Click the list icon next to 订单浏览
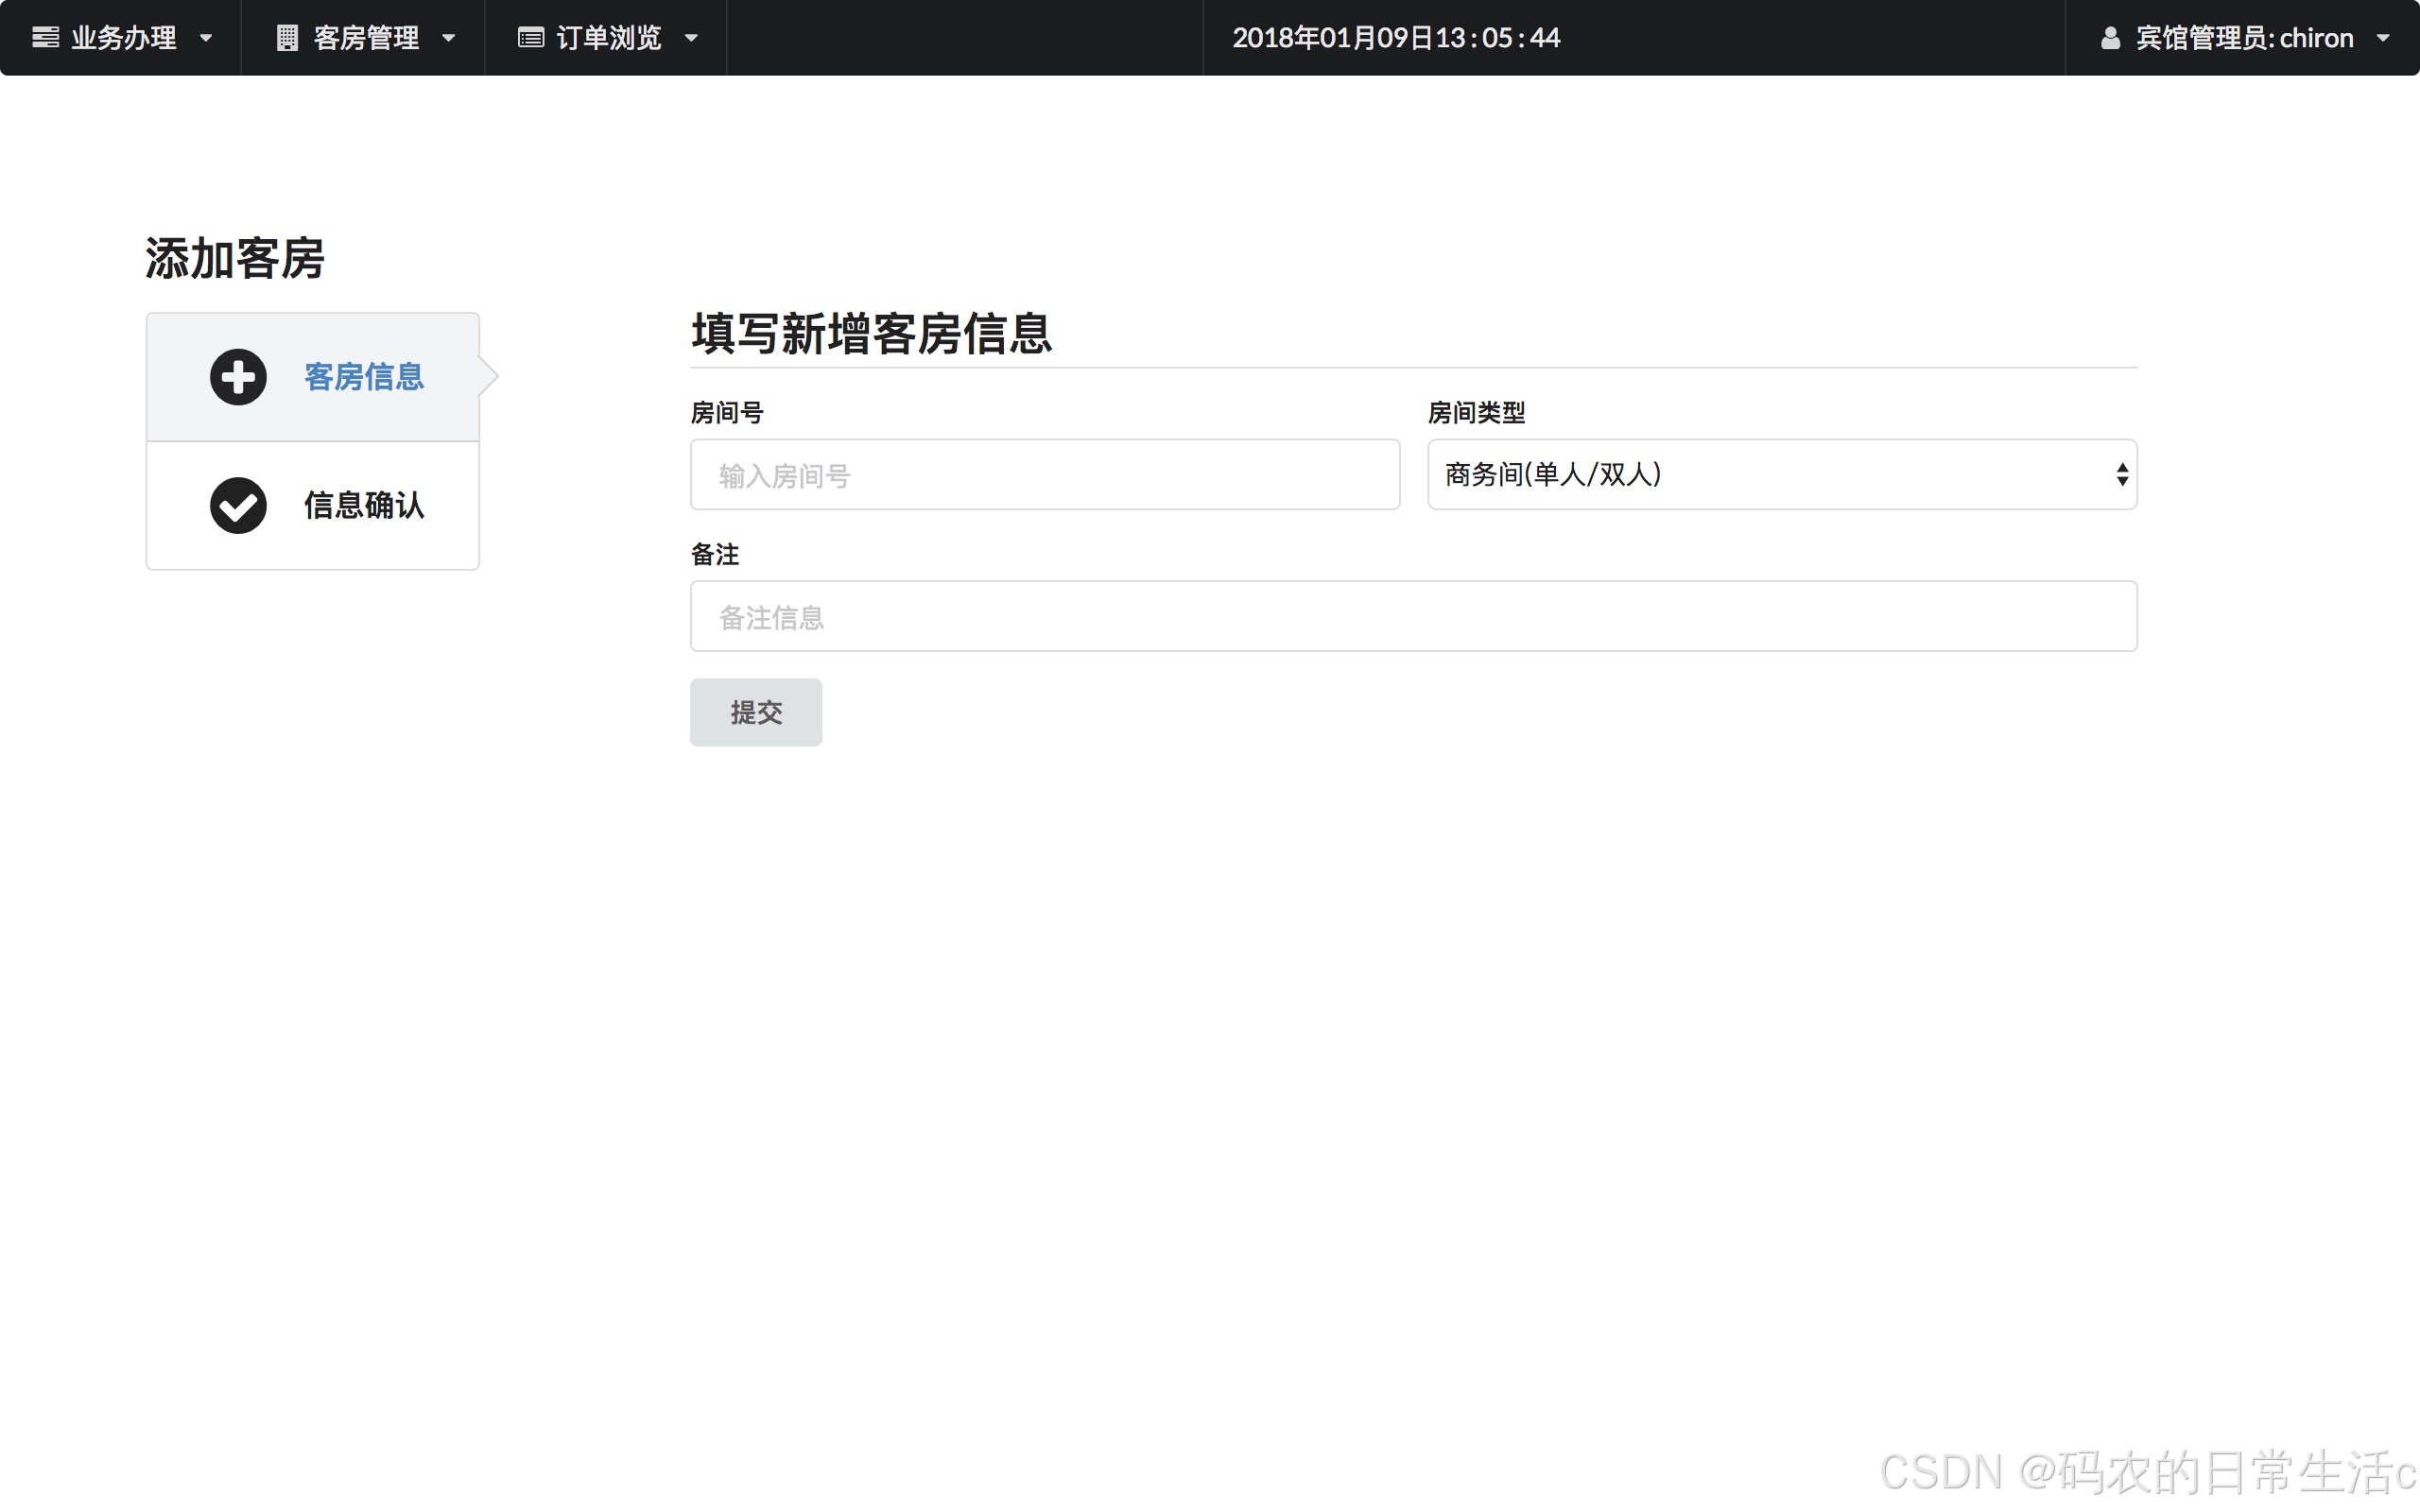This screenshot has width=2420, height=1512. (530, 38)
